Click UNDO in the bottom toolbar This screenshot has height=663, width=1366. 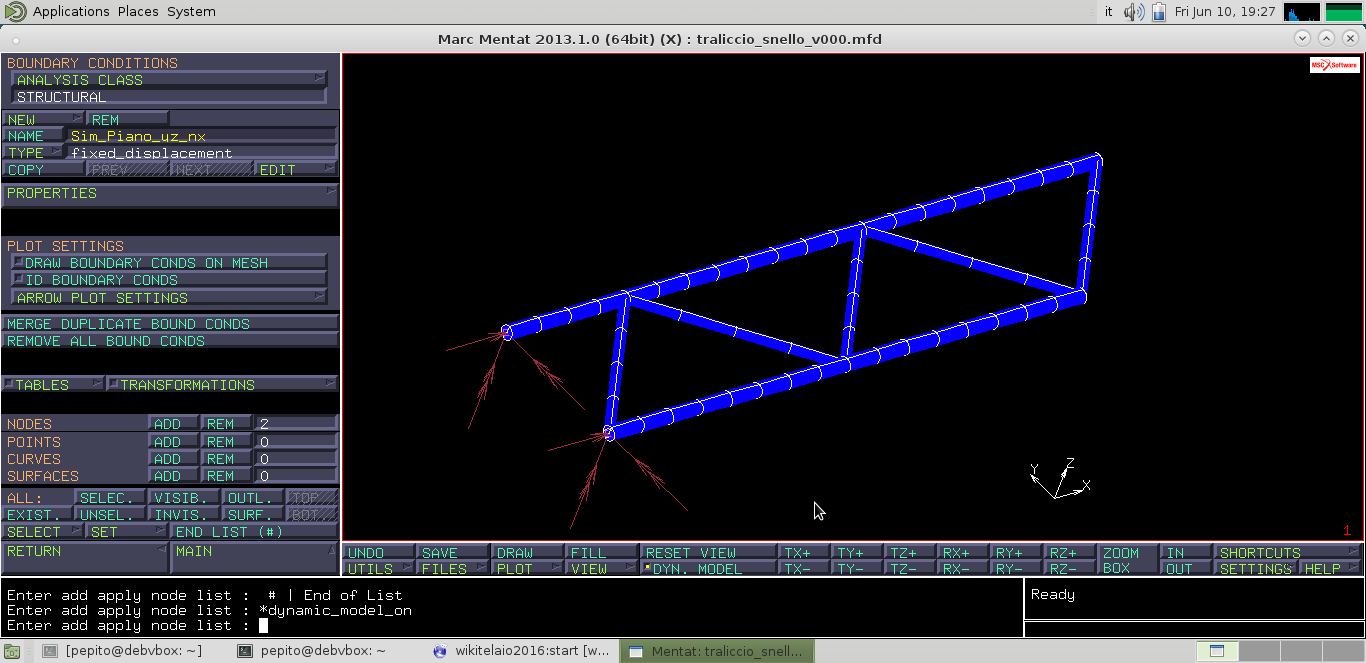[x=379, y=552]
